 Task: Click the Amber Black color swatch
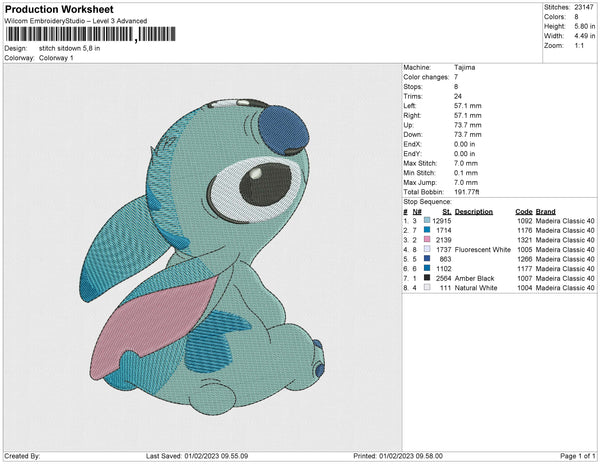click(x=427, y=278)
